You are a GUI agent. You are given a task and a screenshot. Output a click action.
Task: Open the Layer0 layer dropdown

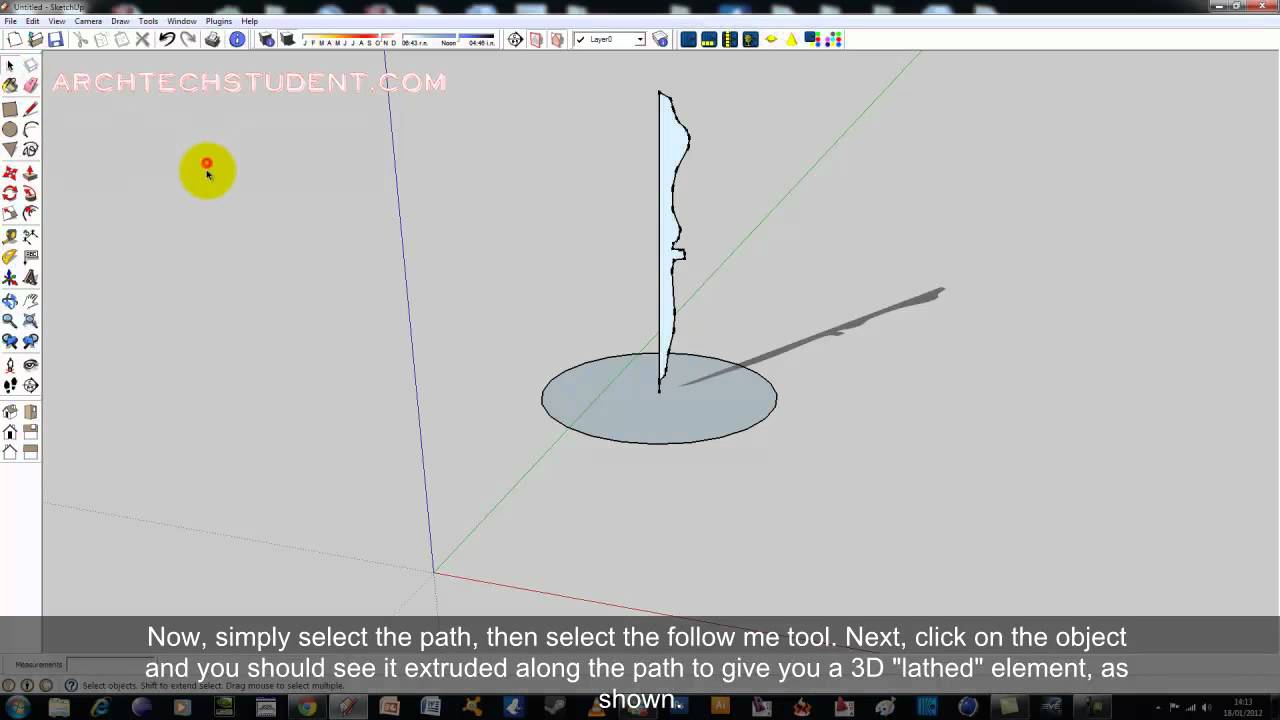641,40
